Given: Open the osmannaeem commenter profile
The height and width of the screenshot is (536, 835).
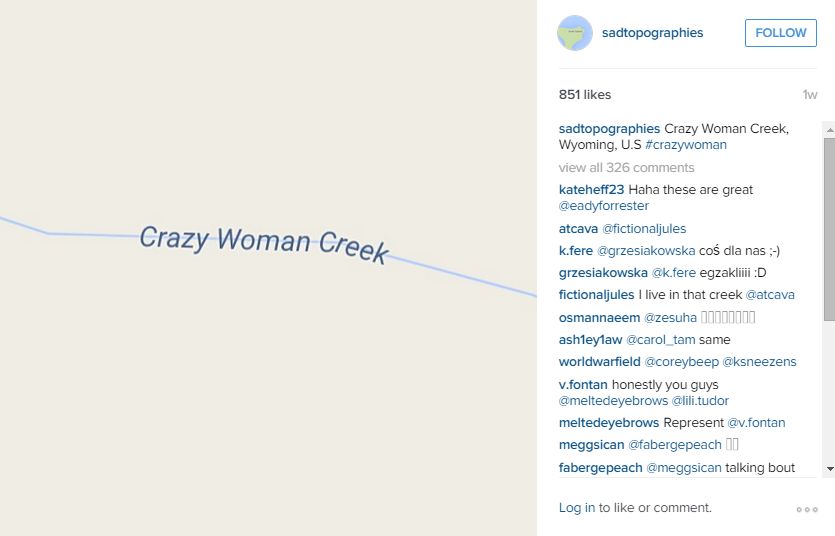Looking at the screenshot, I should click(599, 318).
